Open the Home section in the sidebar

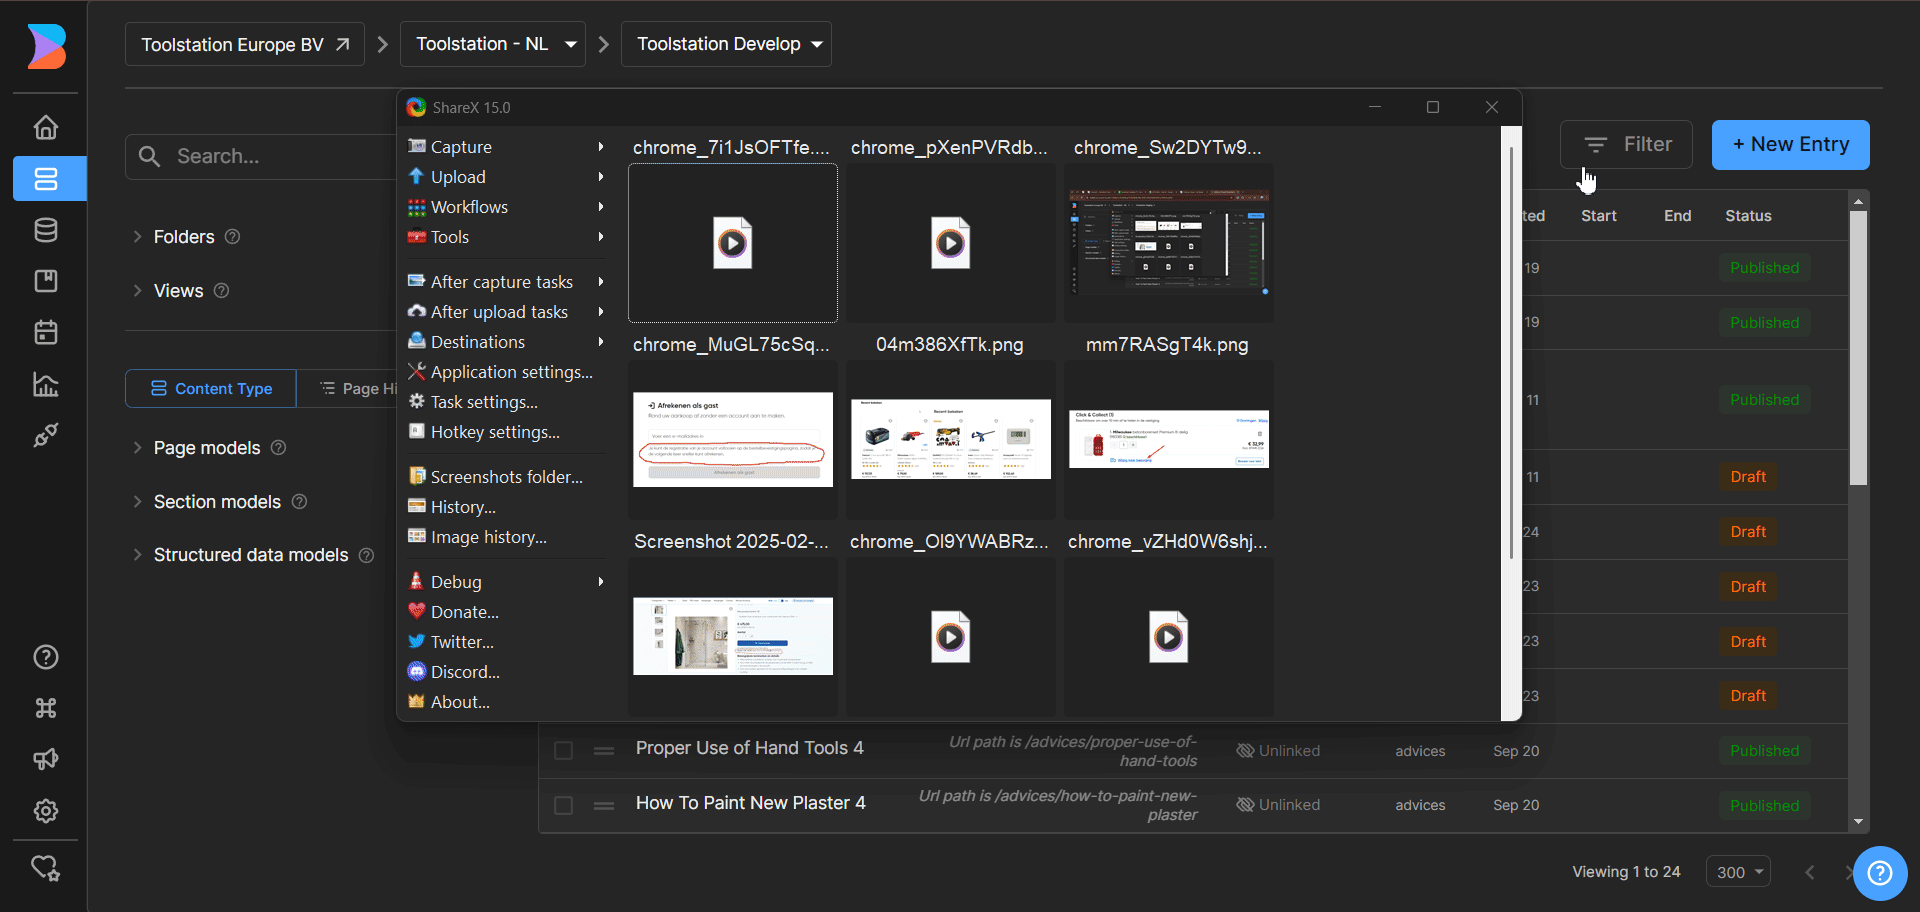tap(46, 127)
